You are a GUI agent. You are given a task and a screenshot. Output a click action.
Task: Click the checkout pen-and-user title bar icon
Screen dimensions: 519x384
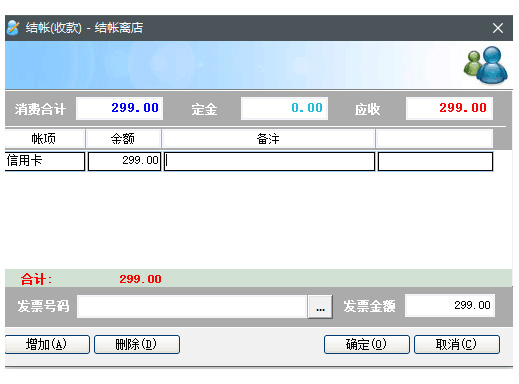click(x=13, y=28)
